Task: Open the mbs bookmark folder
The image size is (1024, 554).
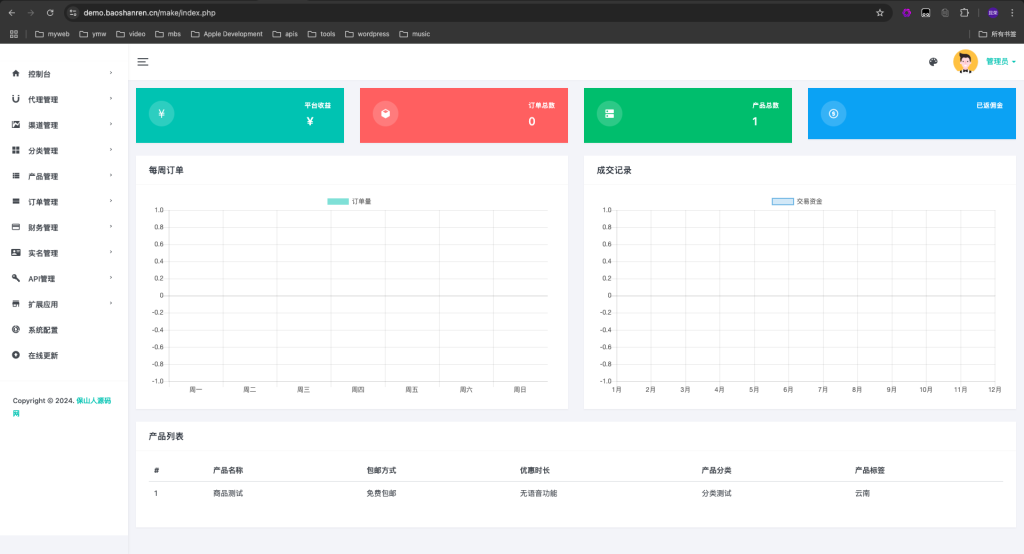Action: coord(168,34)
